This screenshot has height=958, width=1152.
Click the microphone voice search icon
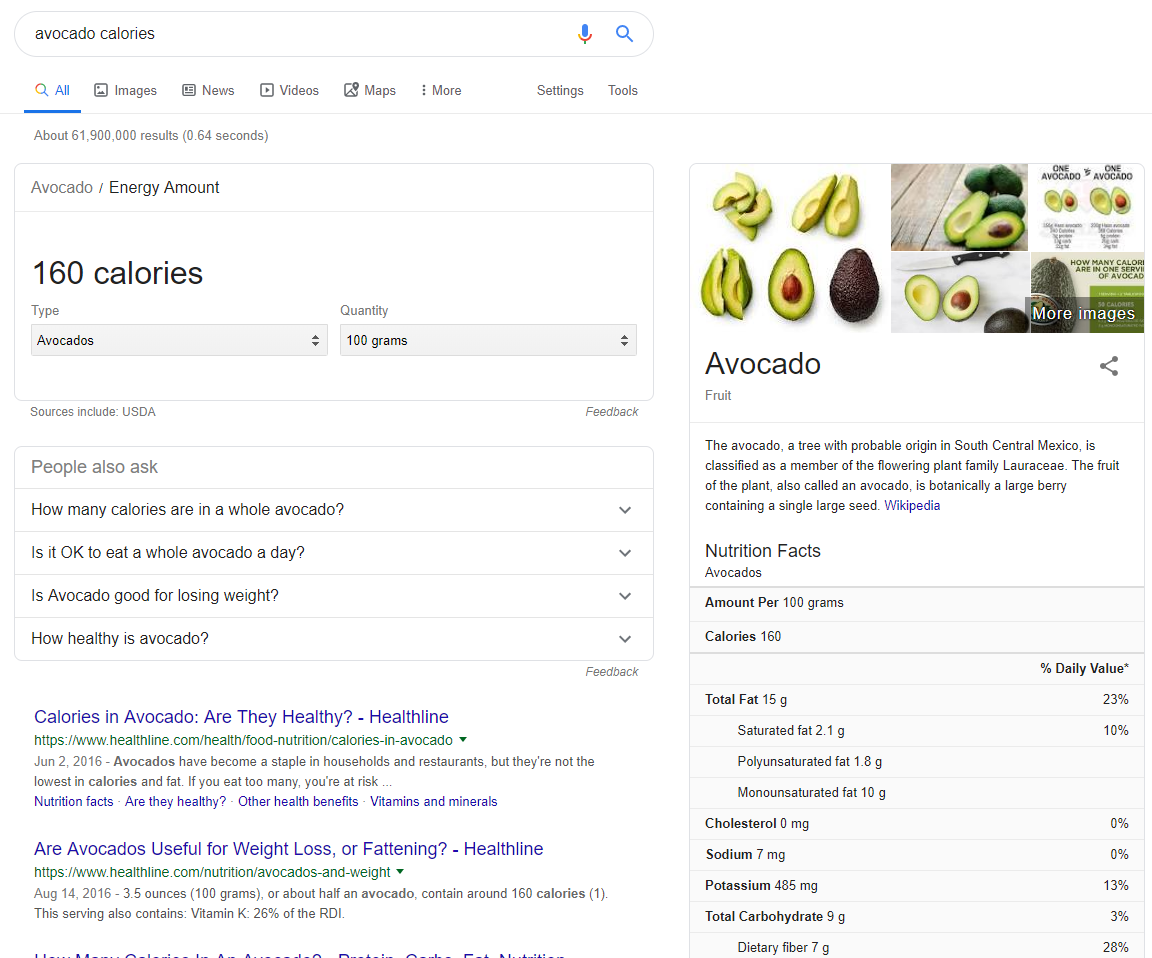pyautogui.click(x=585, y=34)
